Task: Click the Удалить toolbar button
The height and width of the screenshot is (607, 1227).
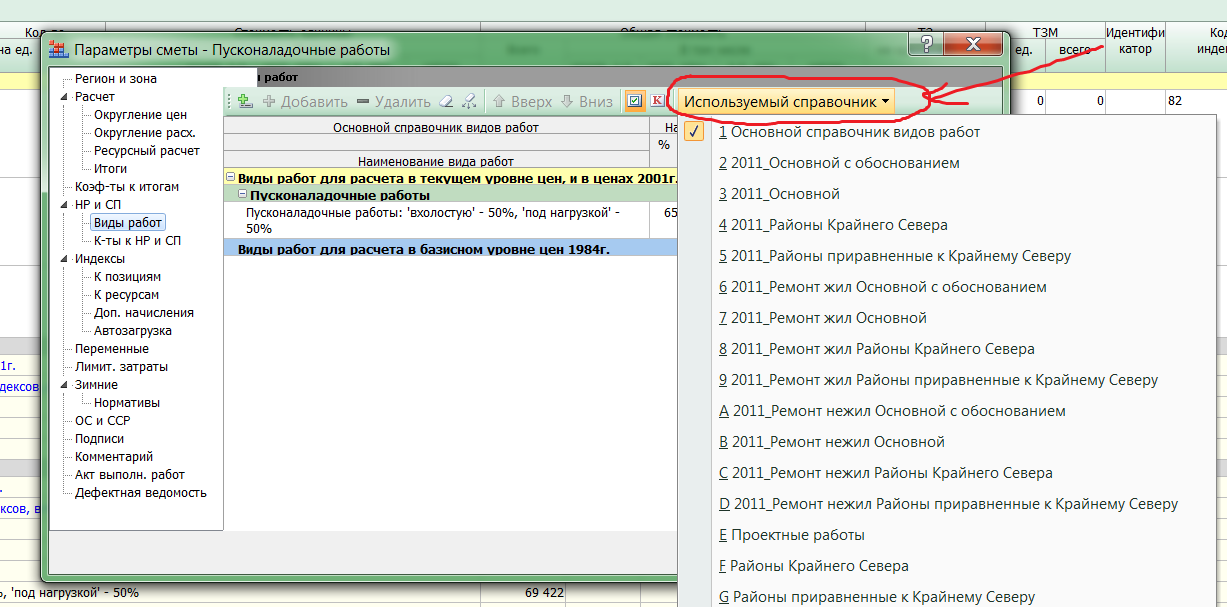Action: pos(393,101)
